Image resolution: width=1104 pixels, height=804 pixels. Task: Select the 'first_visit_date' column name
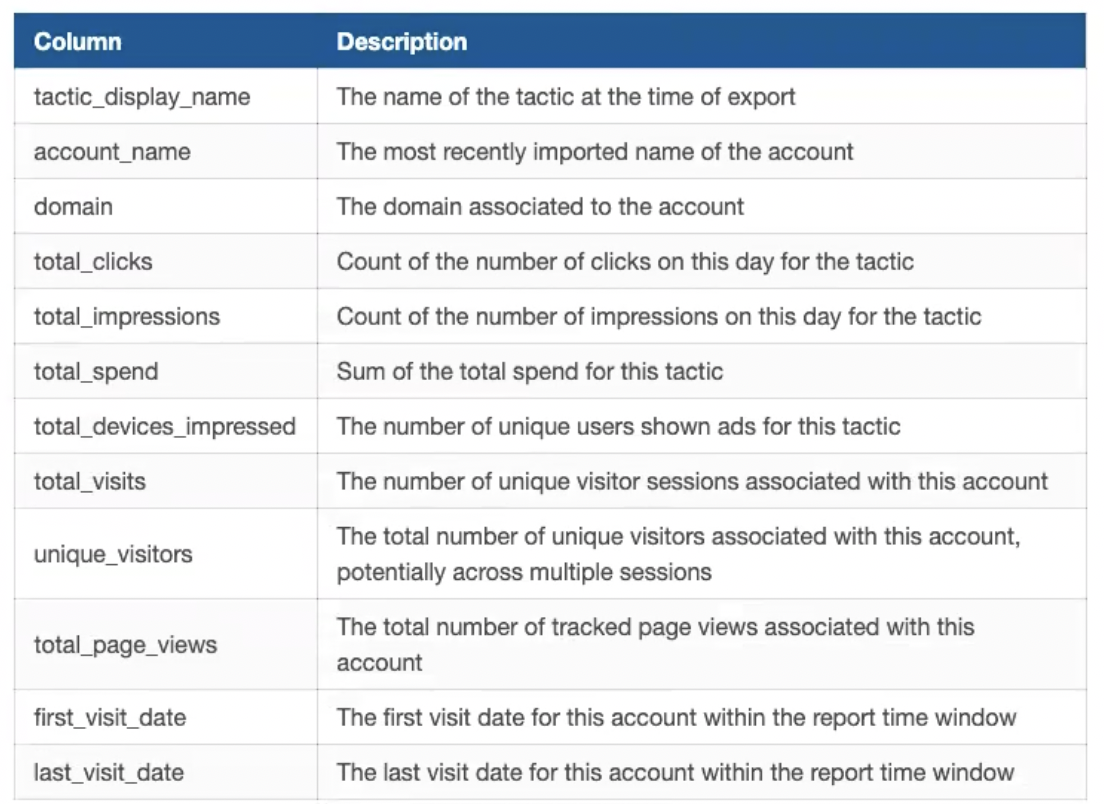[110, 717]
